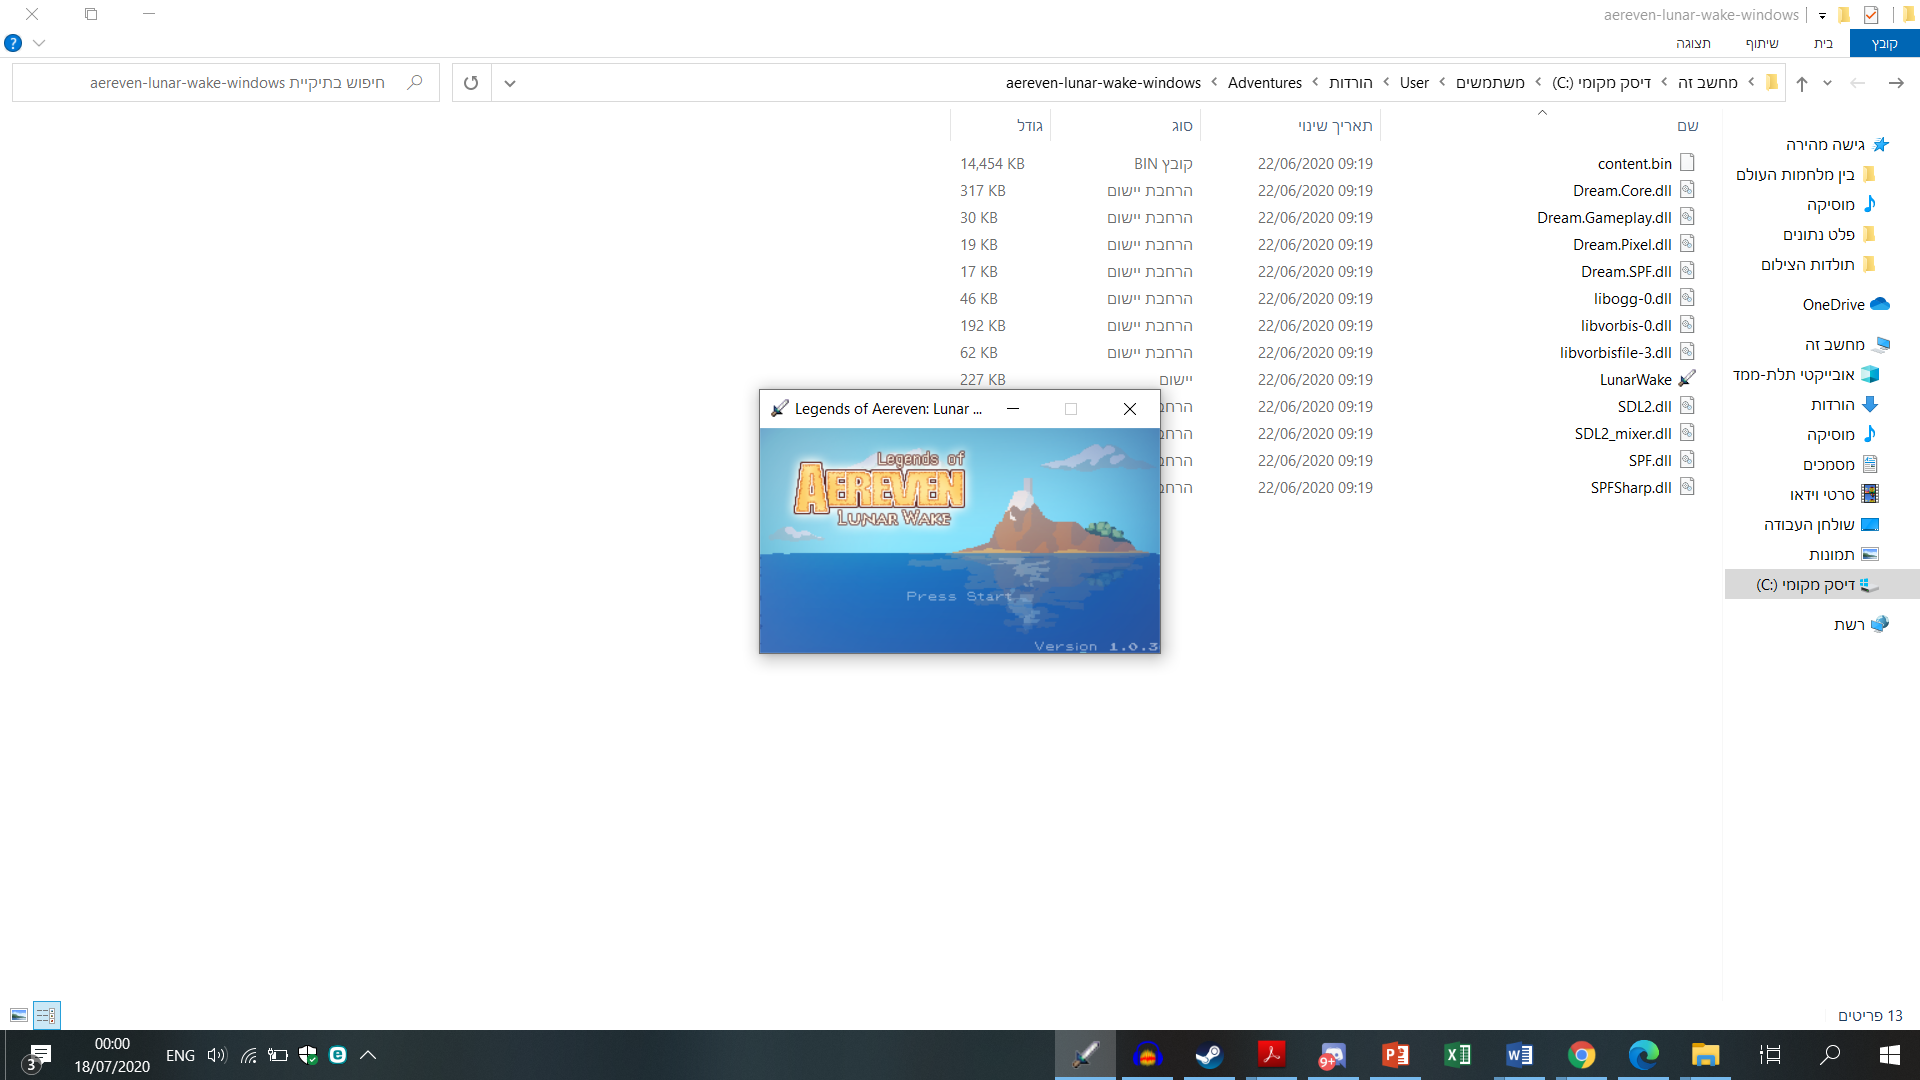Click הורדות in the address breadcrumb
This screenshot has height=1080, width=1920.
point(1351,82)
